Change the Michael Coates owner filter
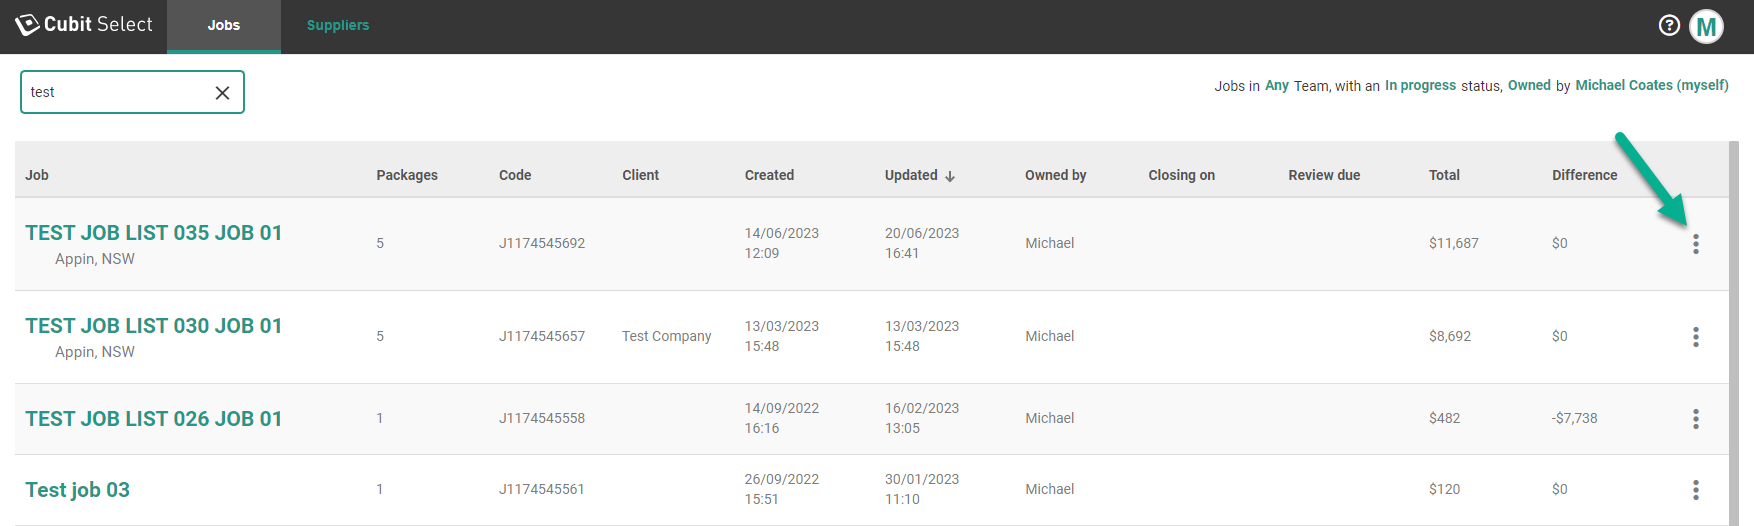Viewport: 1754px width, 526px height. 1651,86
